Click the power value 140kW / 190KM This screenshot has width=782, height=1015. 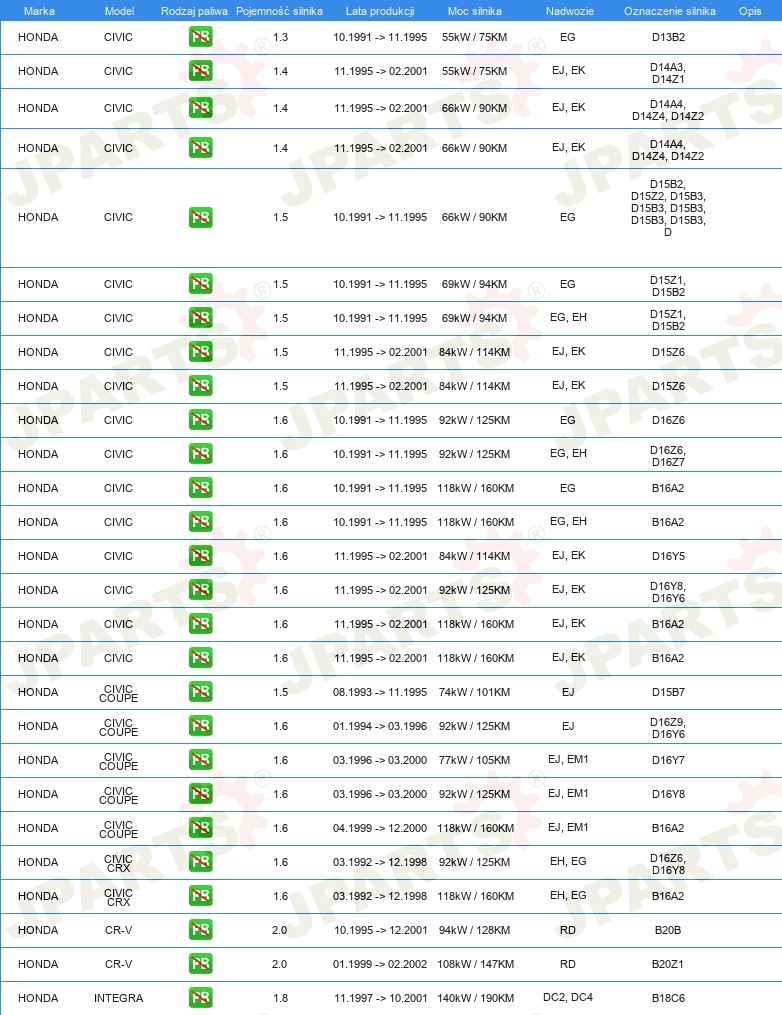click(x=476, y=998)
